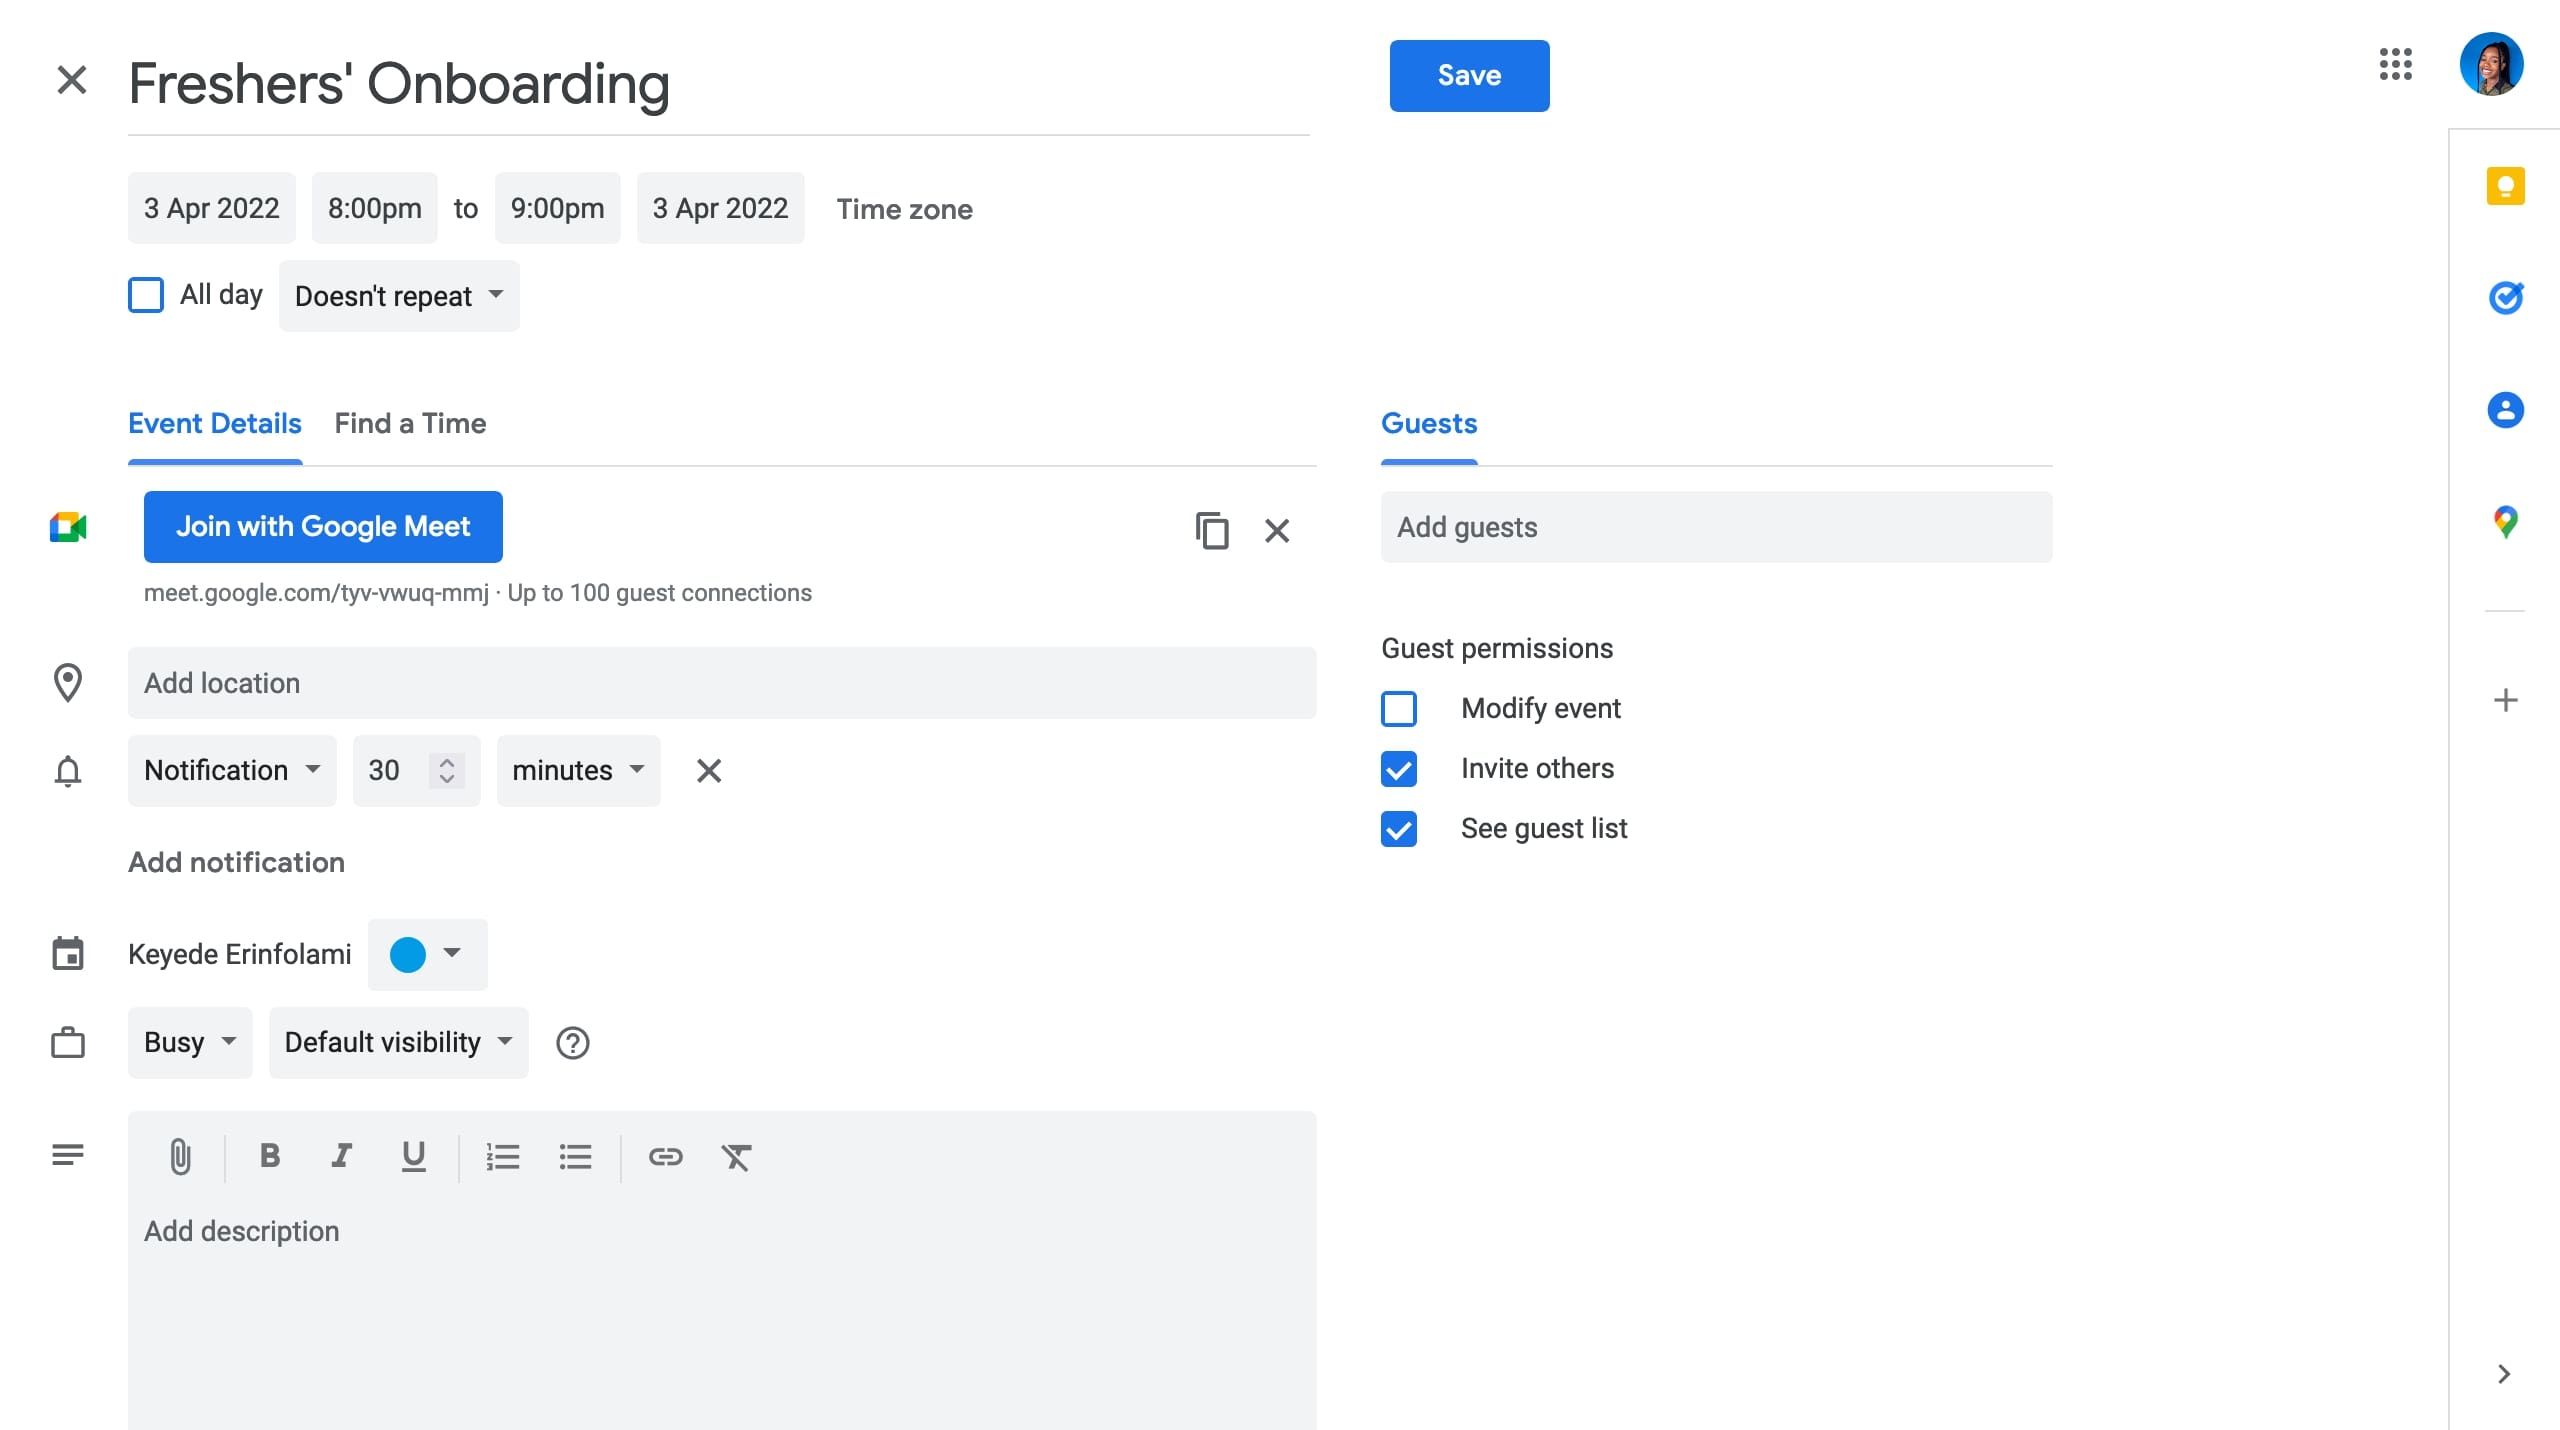Select the Guests tab

tap(1428, 423)
